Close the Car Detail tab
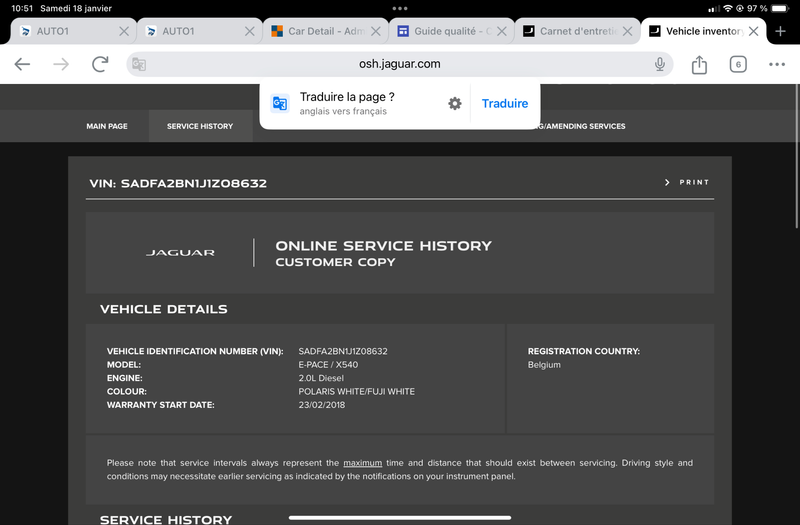The width and height of the screenshot is (800, 525). (376, 31)
